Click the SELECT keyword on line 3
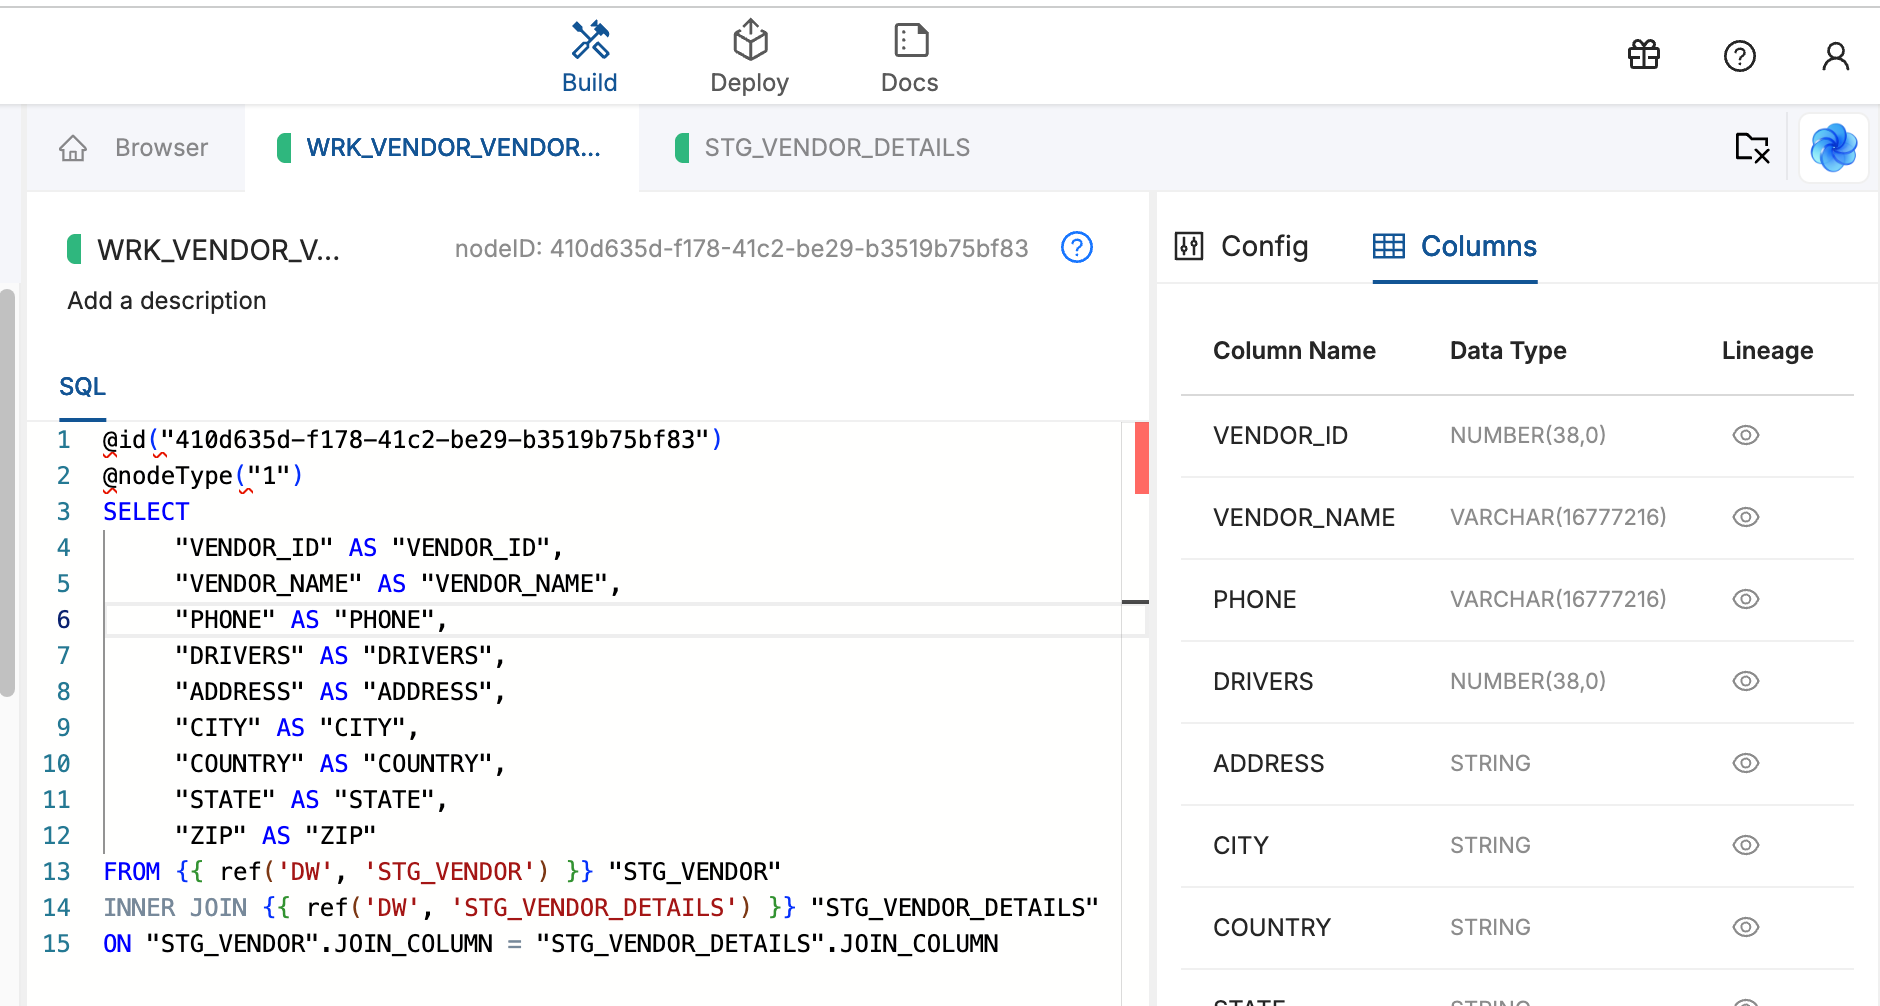The height and width of the screenshot is (1006, 1880). (146, 512)
